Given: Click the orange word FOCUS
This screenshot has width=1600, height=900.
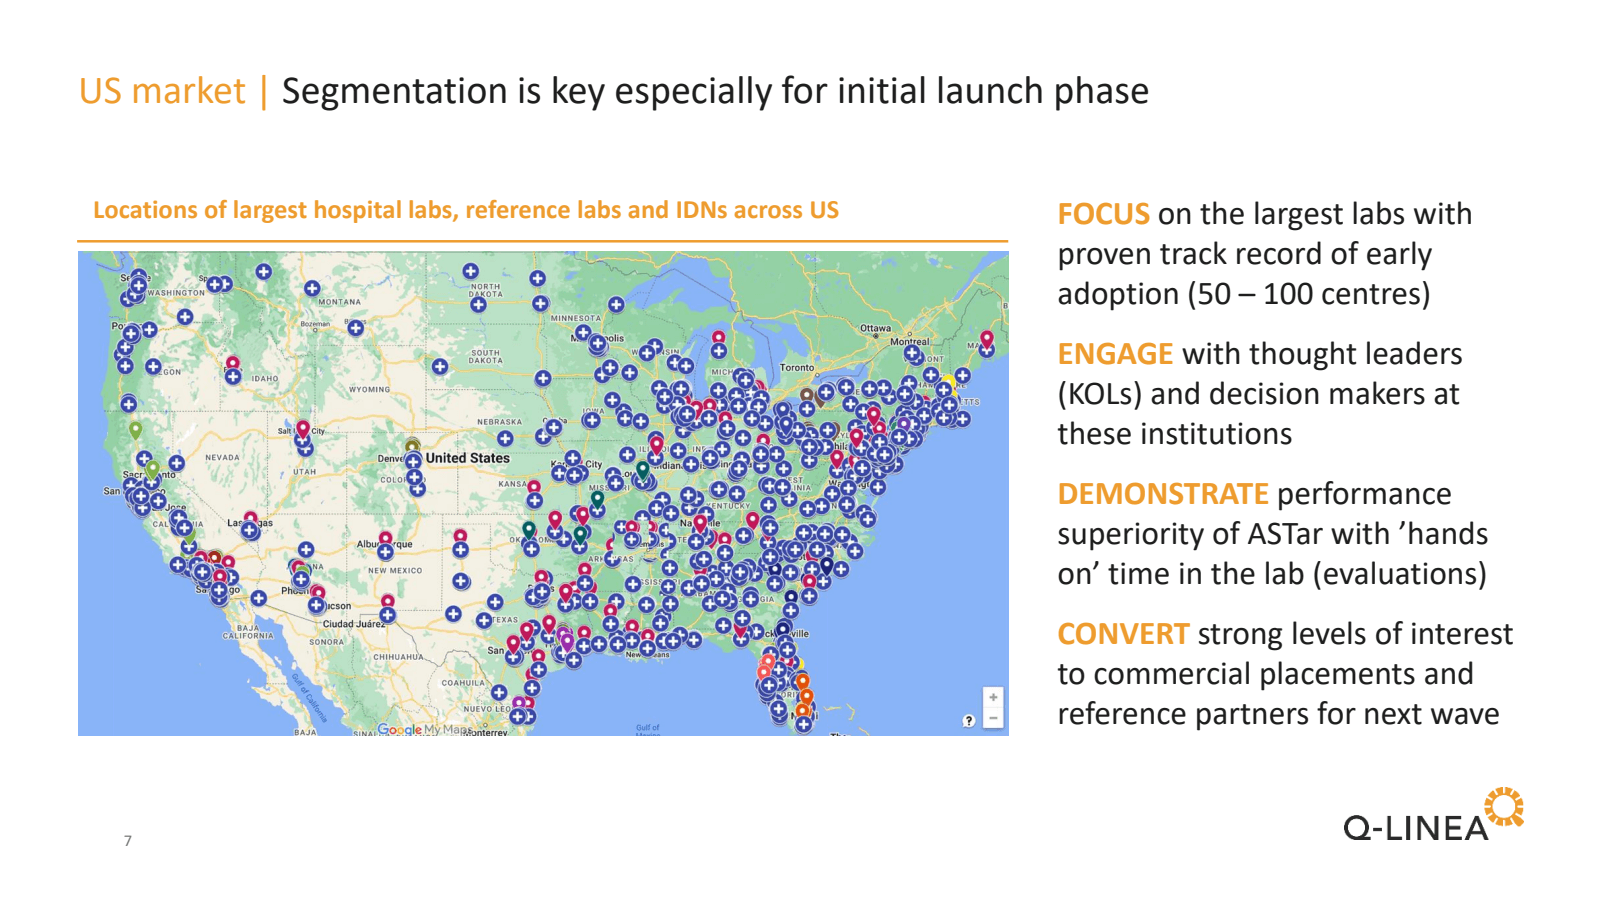Looking at the screenshot, I should pos(1103,214).
